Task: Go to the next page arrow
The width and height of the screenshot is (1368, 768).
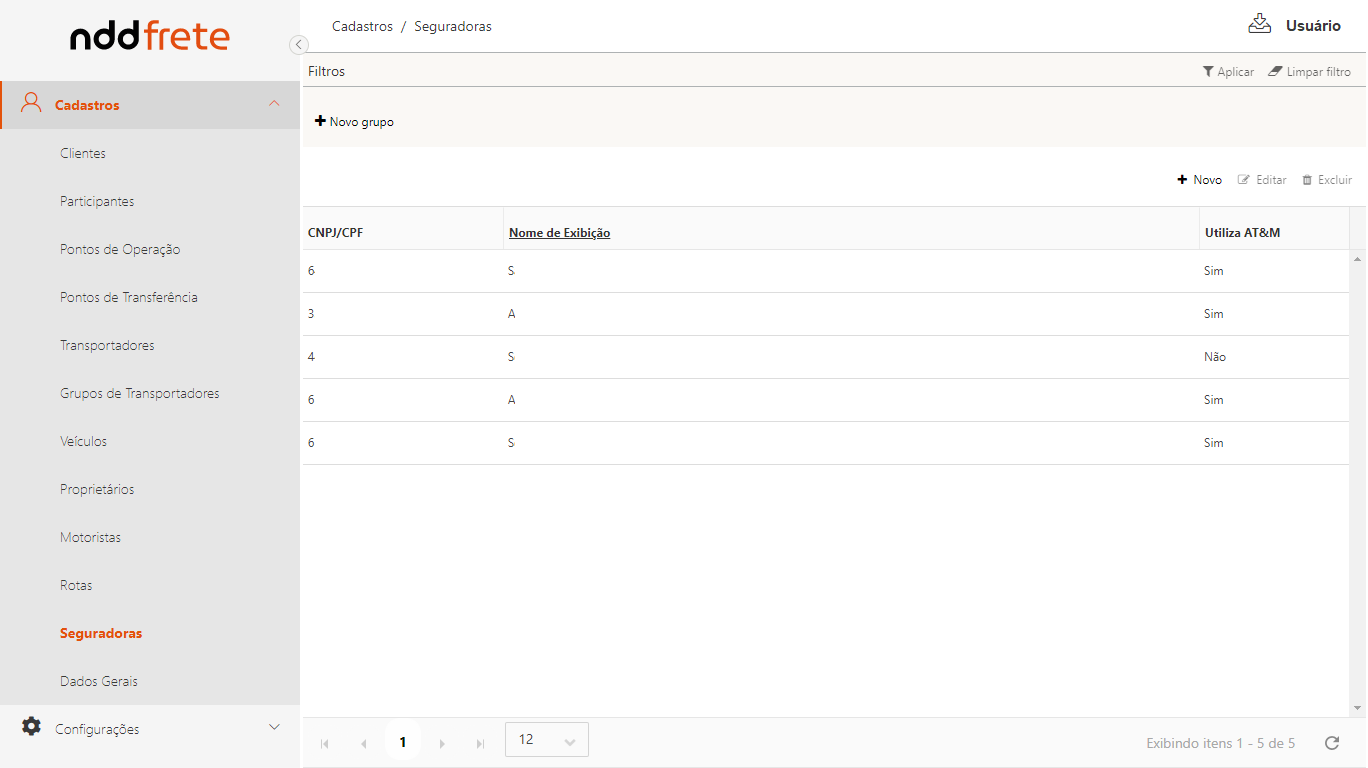Action: click(x=442, y=743)
